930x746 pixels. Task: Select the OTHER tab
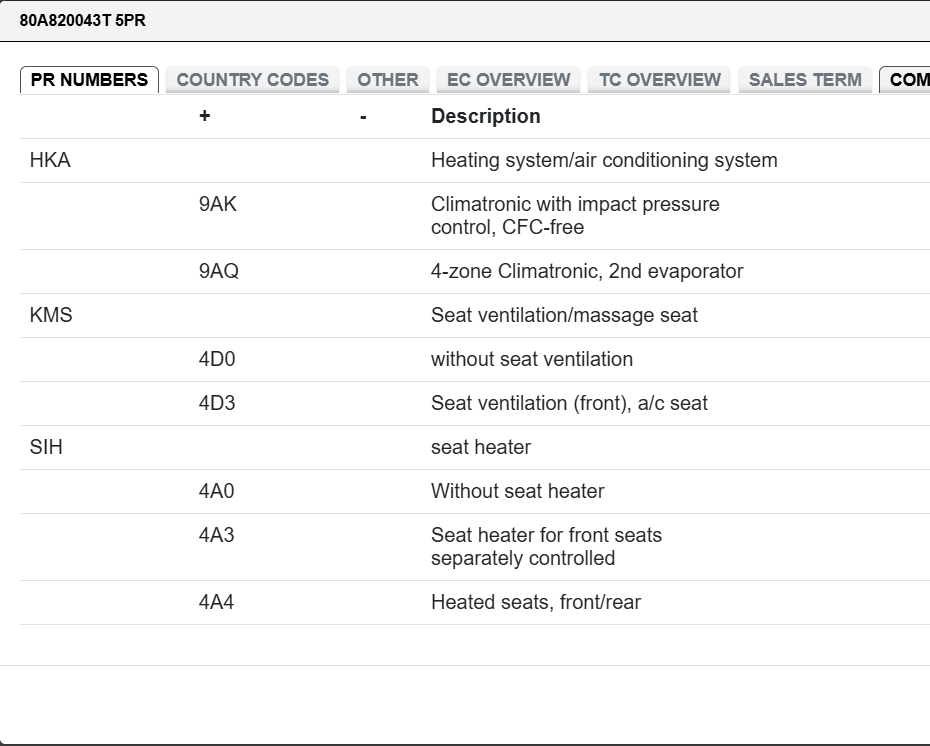click(x=388, y=80)
